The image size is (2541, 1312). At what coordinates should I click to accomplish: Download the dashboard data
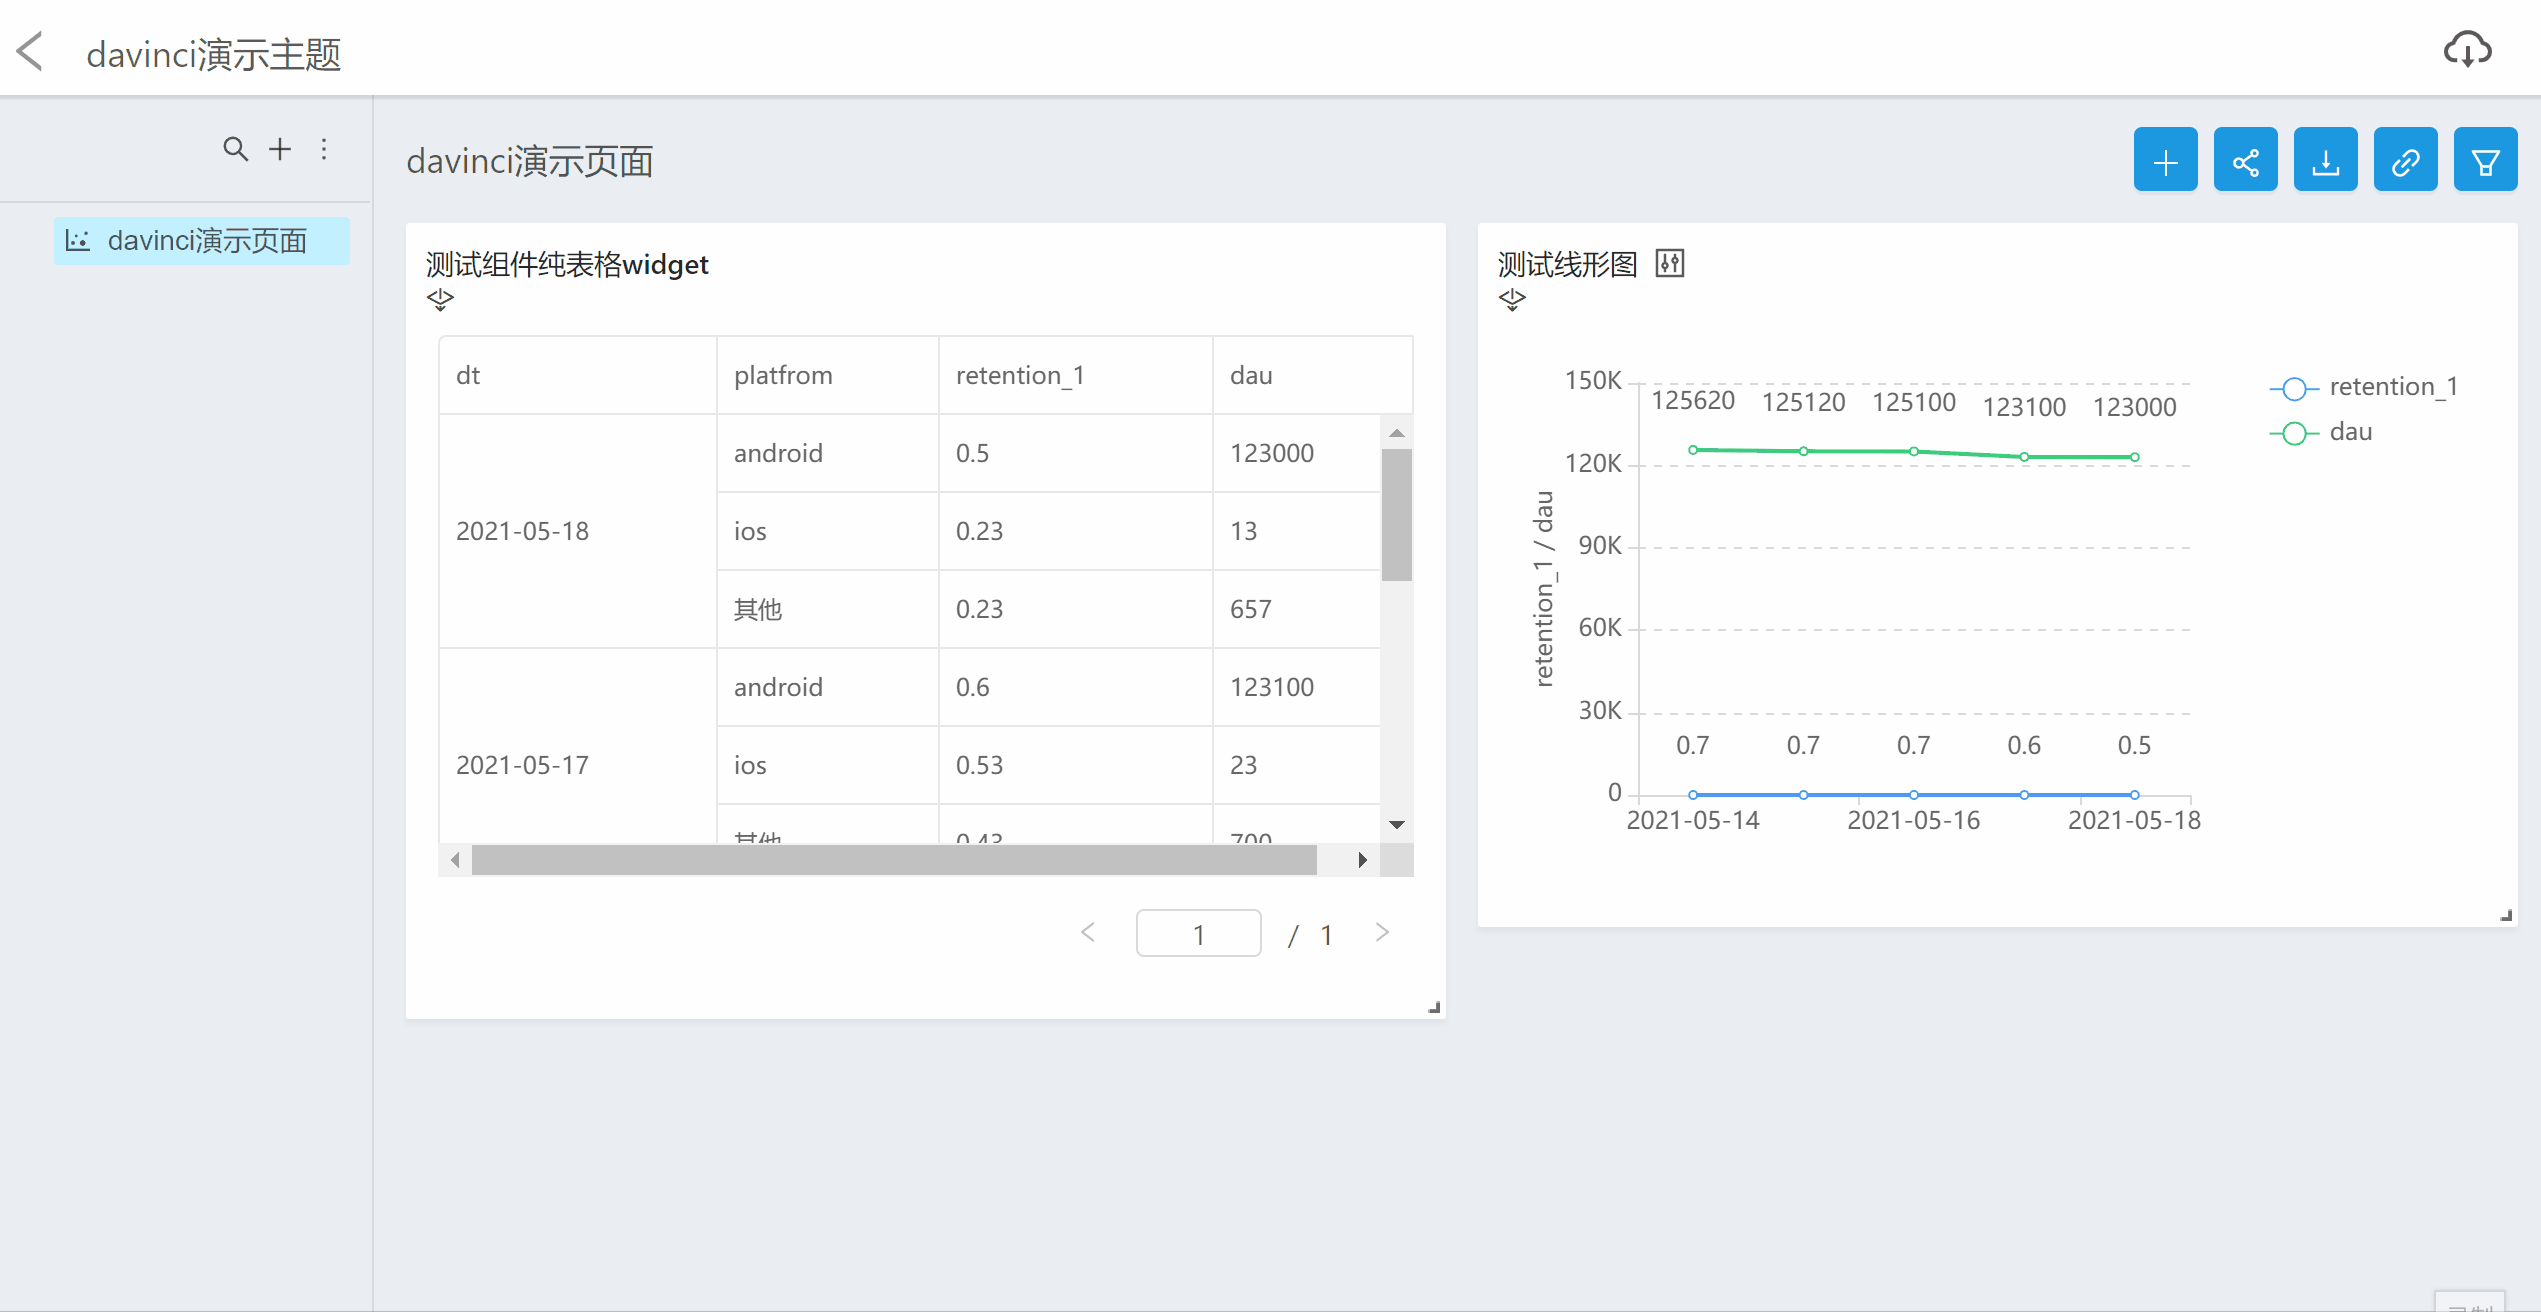(x=2326, y=159)
